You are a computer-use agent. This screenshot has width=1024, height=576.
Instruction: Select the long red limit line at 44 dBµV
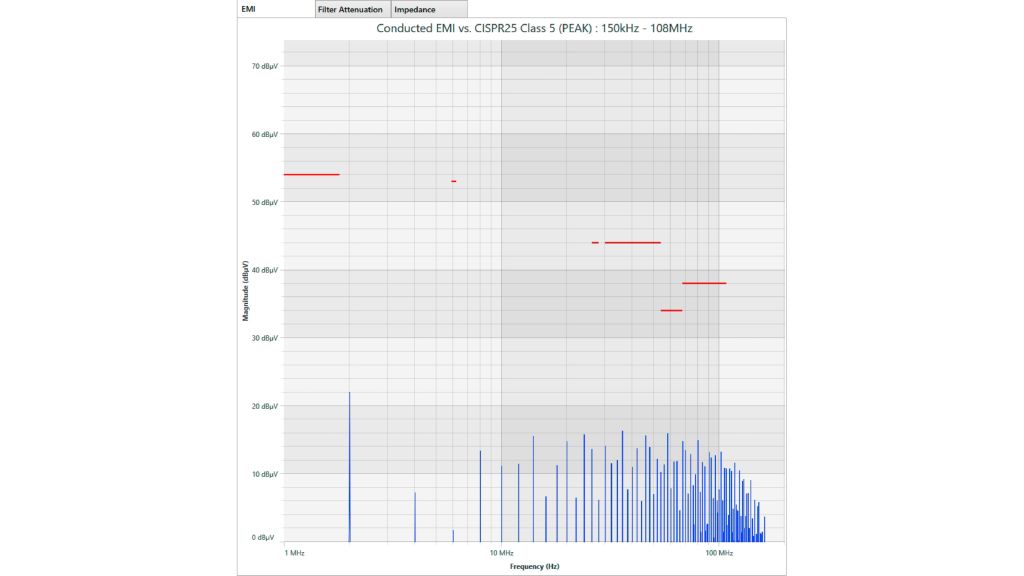632,242
